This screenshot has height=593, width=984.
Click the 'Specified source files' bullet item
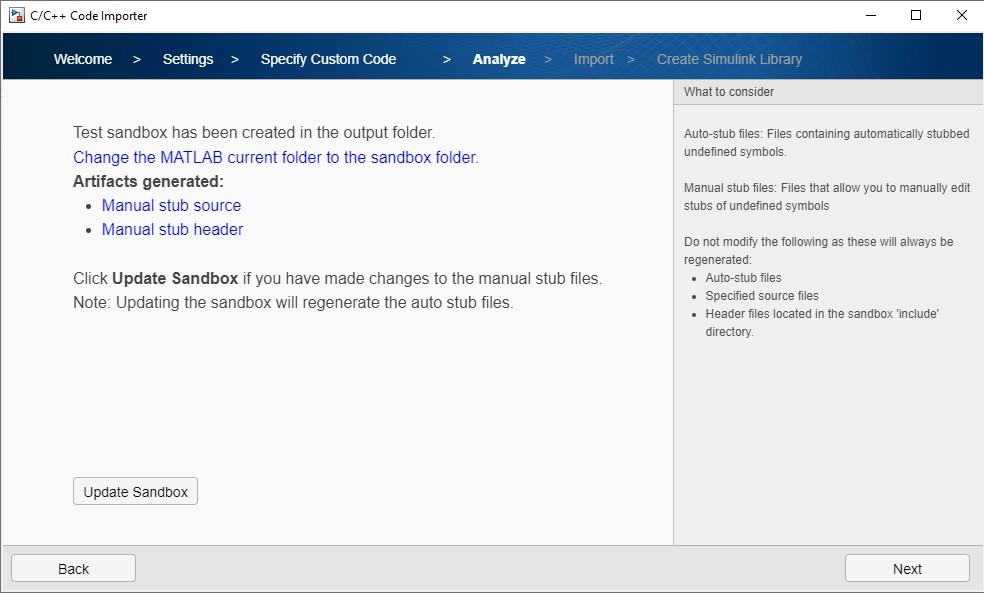(762, 296)
